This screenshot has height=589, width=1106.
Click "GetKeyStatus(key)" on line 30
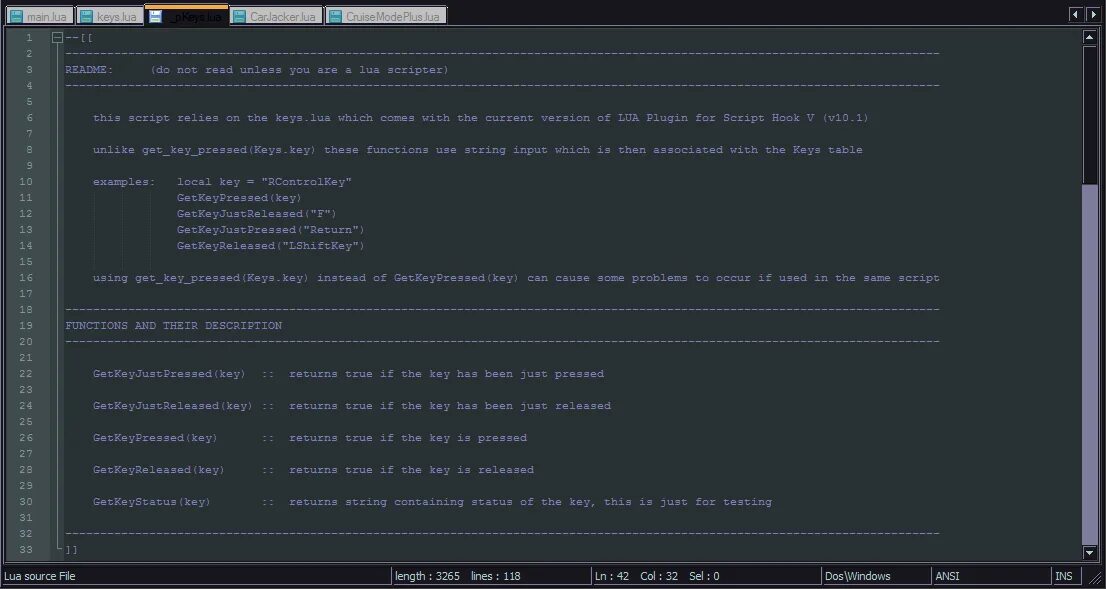coord(152,502)
